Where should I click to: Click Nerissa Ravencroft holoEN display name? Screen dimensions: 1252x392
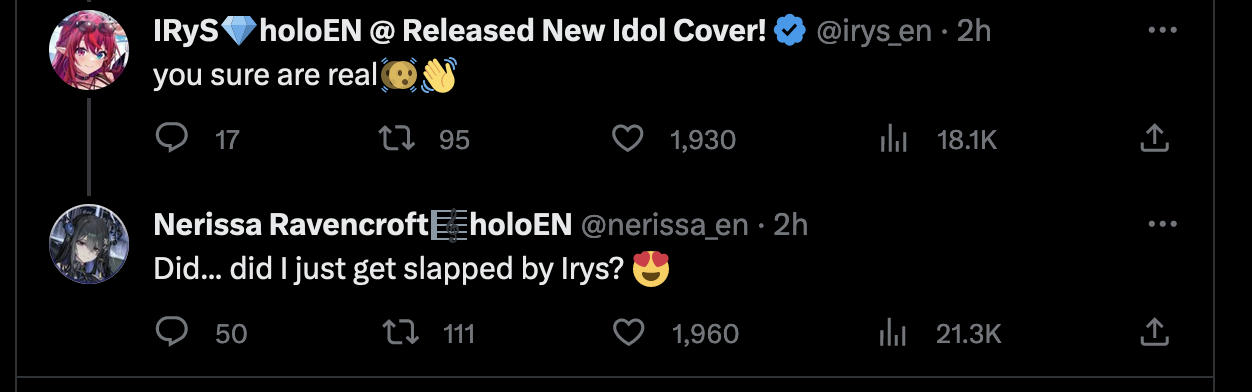click(x=362, y=226)
